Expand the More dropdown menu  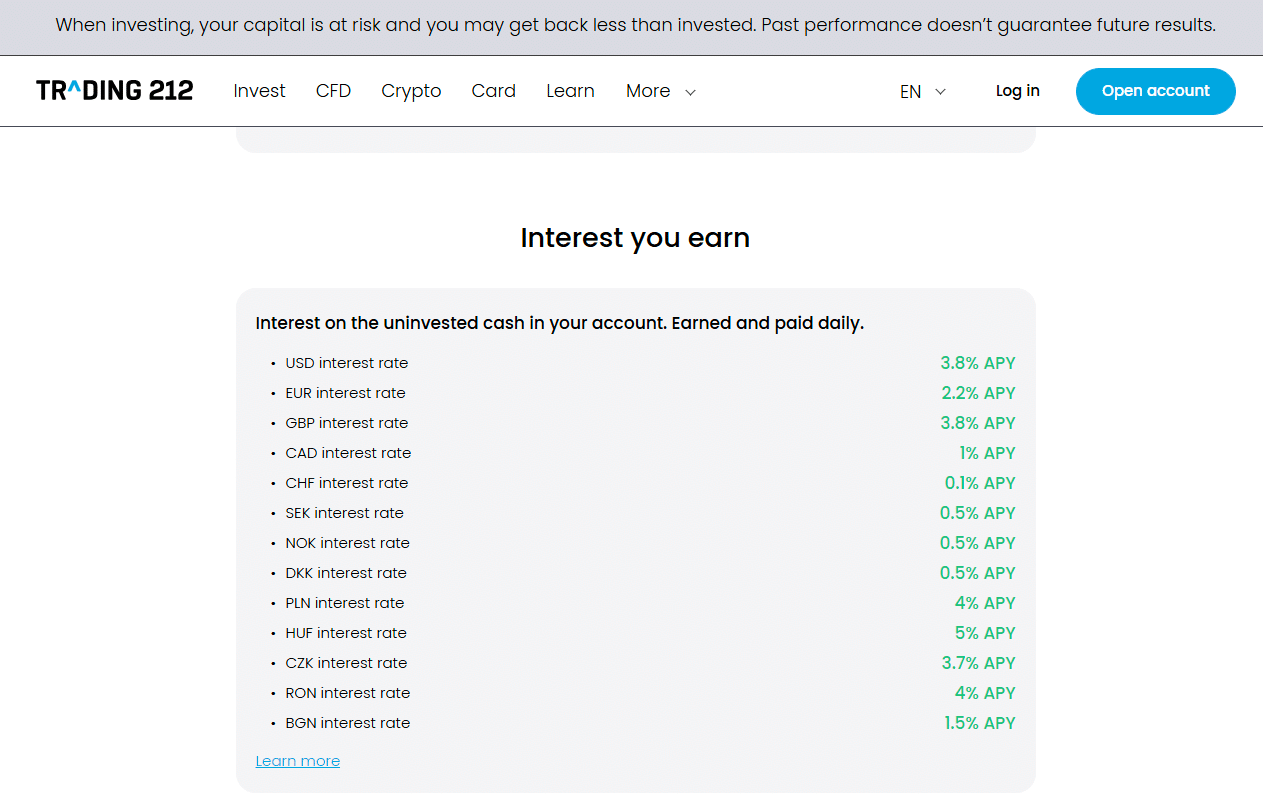(648, 91)
